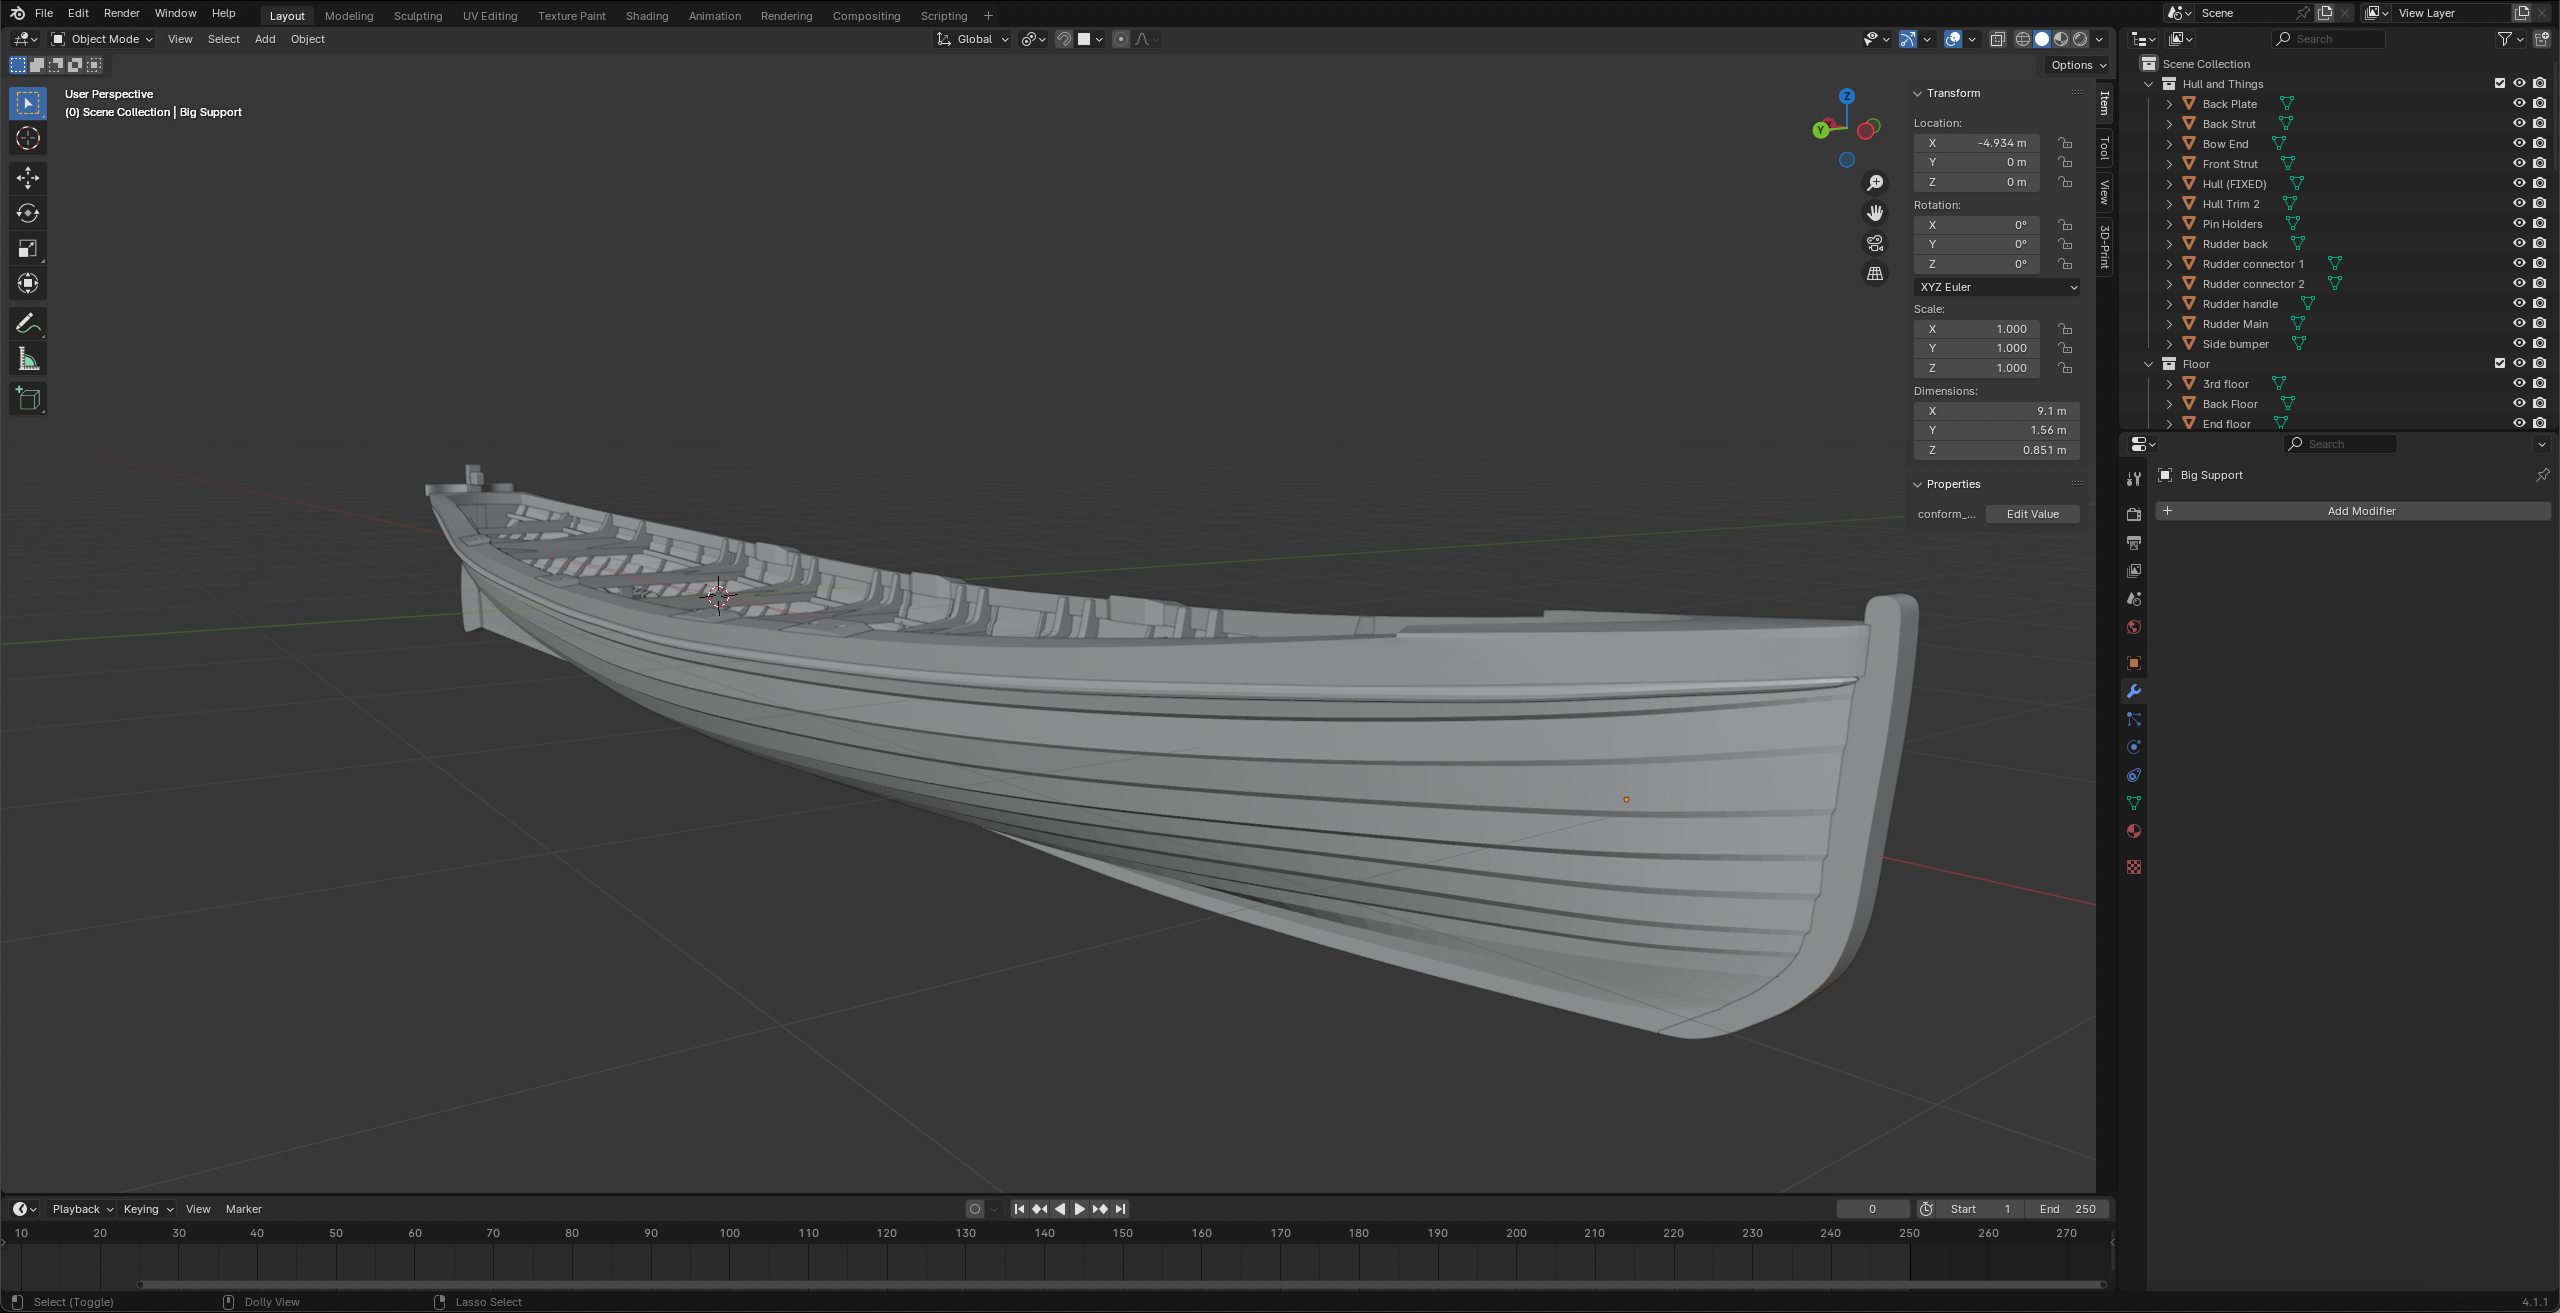Click the Scale tool icon

[25, 248]
